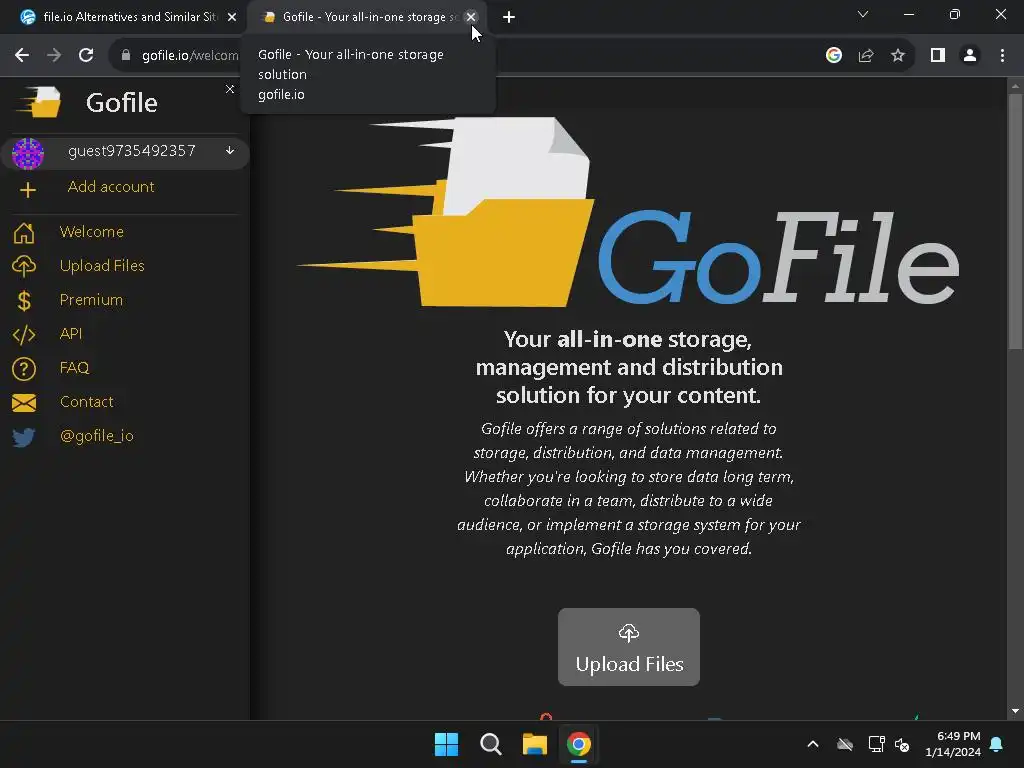Click the large GoFile banner logo
Image resolution: width=1024 pixels, height=768 pixels.
point(628,212)
